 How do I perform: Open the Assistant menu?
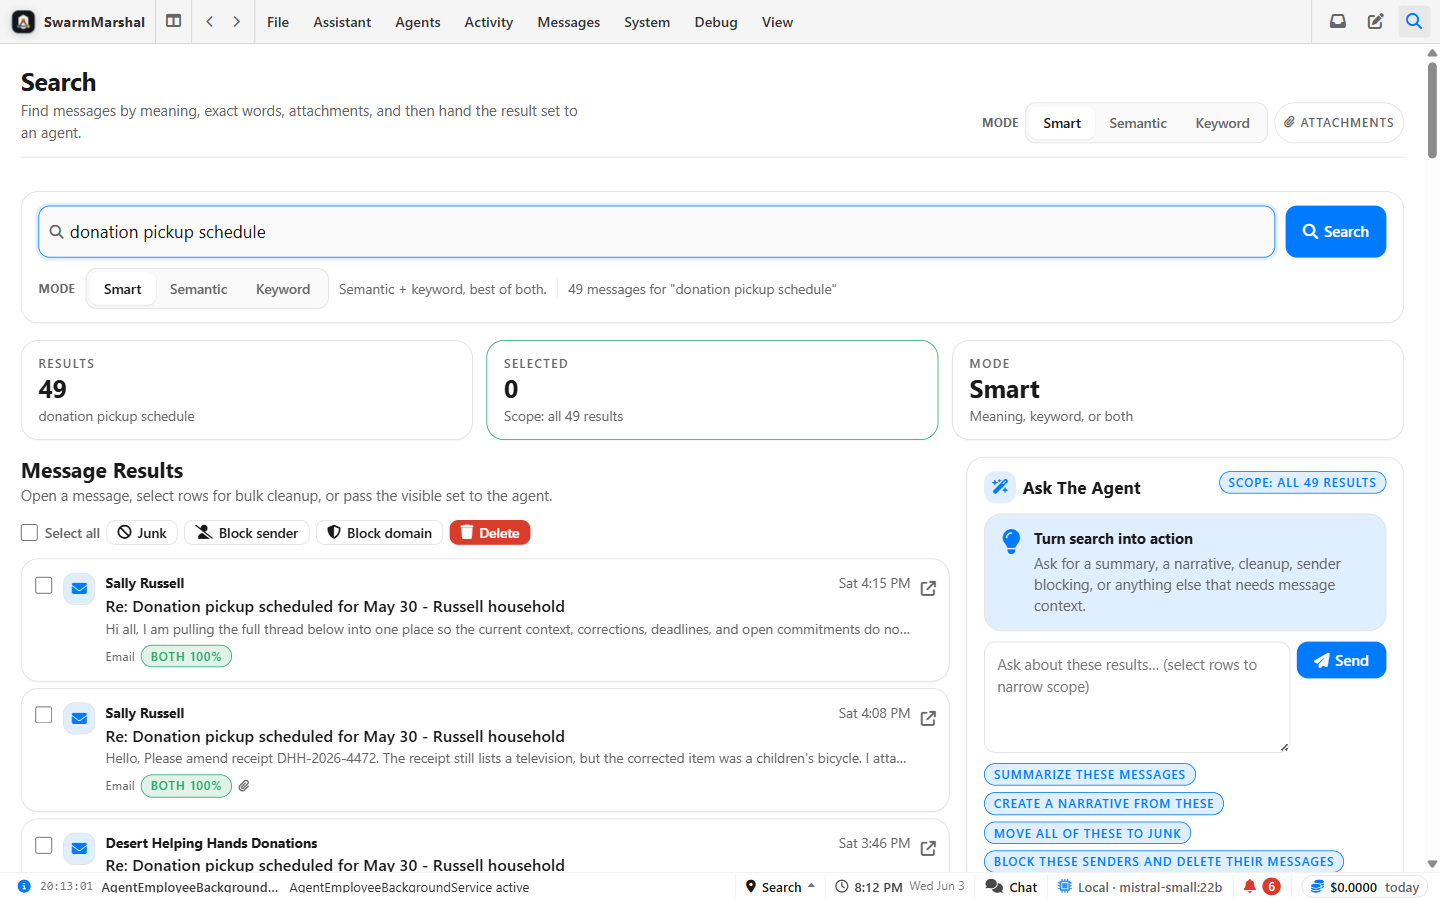coord(342,22)
